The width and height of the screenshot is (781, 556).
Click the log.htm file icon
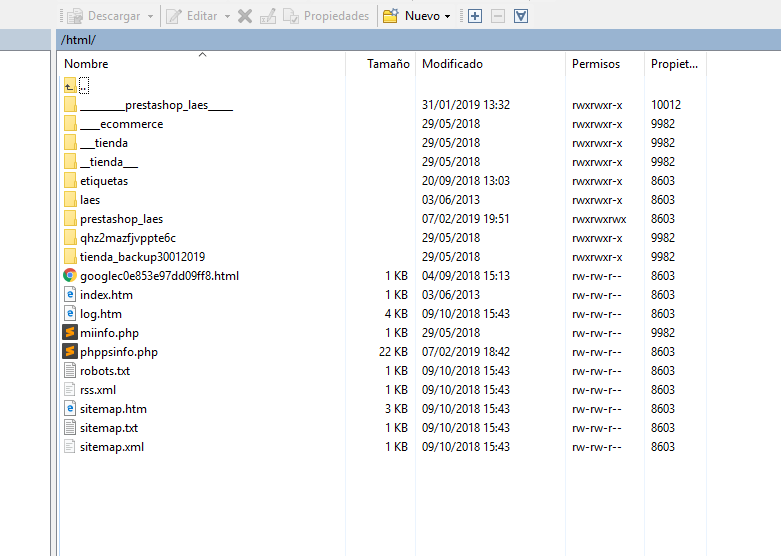[x=70, y=313]
